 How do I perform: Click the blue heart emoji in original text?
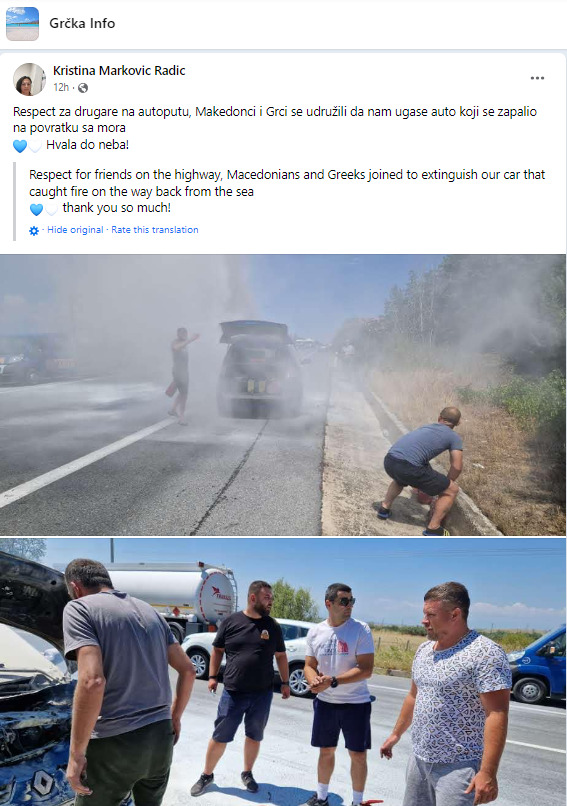click(x=20, y=146)
